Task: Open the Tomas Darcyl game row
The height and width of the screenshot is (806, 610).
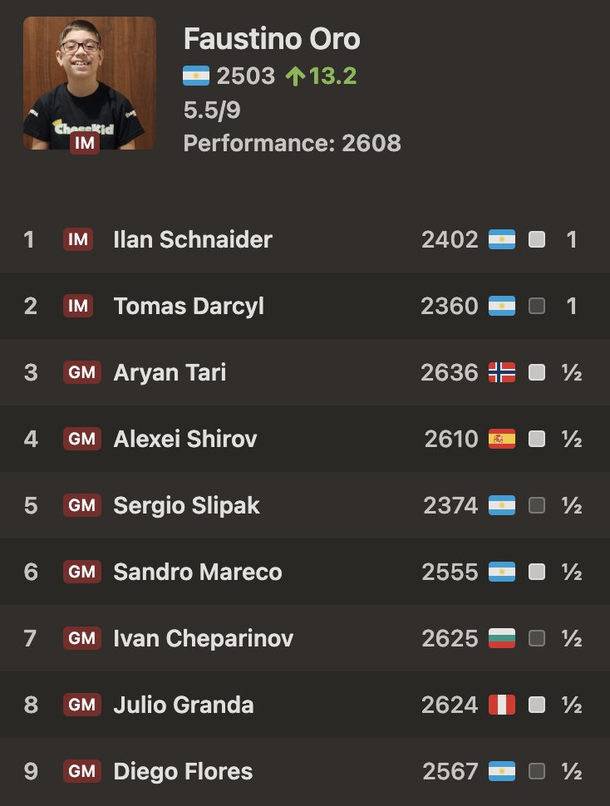Action: tap(305, 306)
